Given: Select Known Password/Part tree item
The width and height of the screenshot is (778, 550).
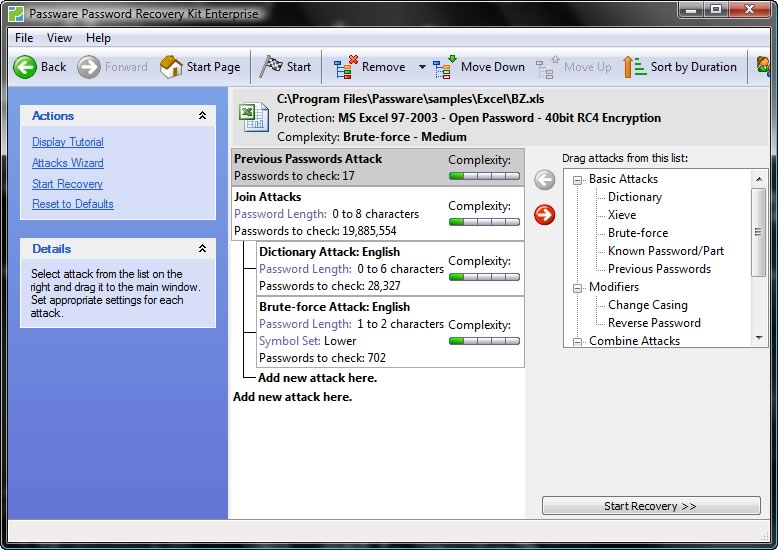Looking at the screenshot, I should point(666,251).
